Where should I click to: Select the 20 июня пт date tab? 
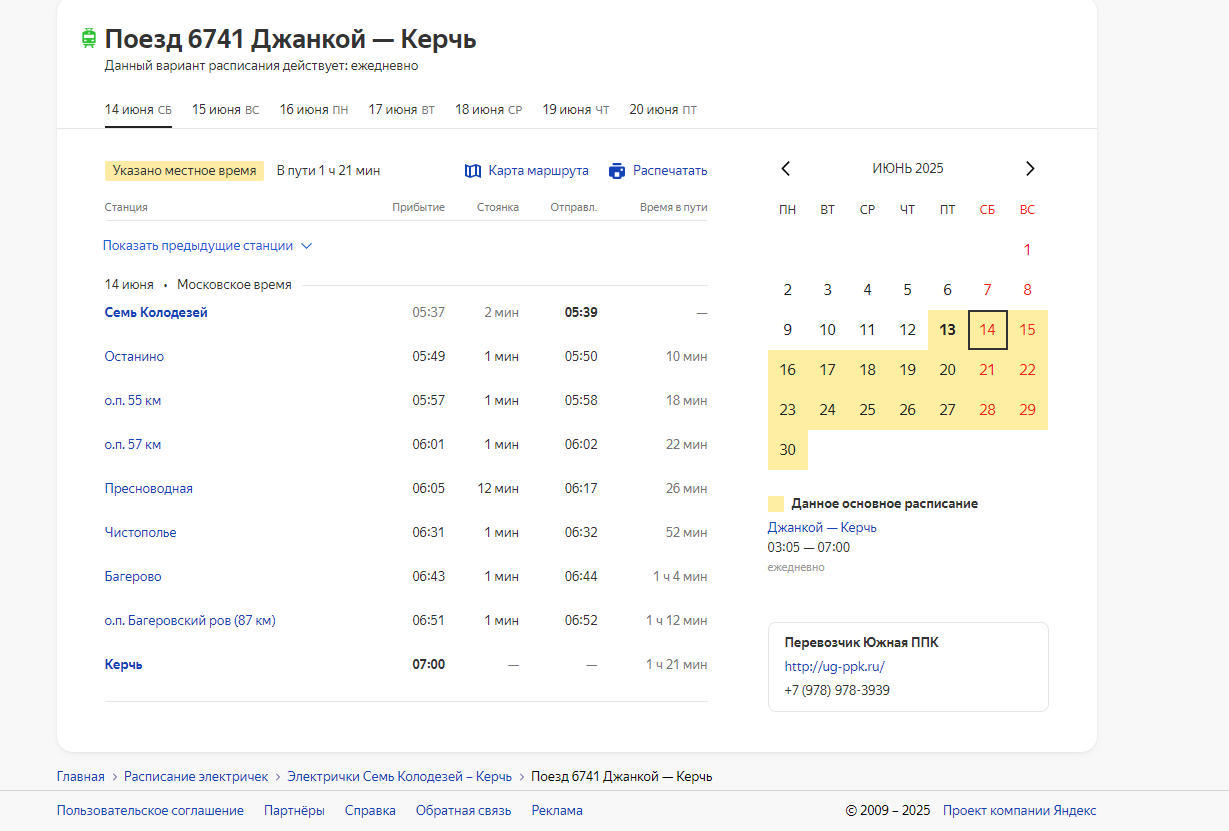[x=663, y=110]
